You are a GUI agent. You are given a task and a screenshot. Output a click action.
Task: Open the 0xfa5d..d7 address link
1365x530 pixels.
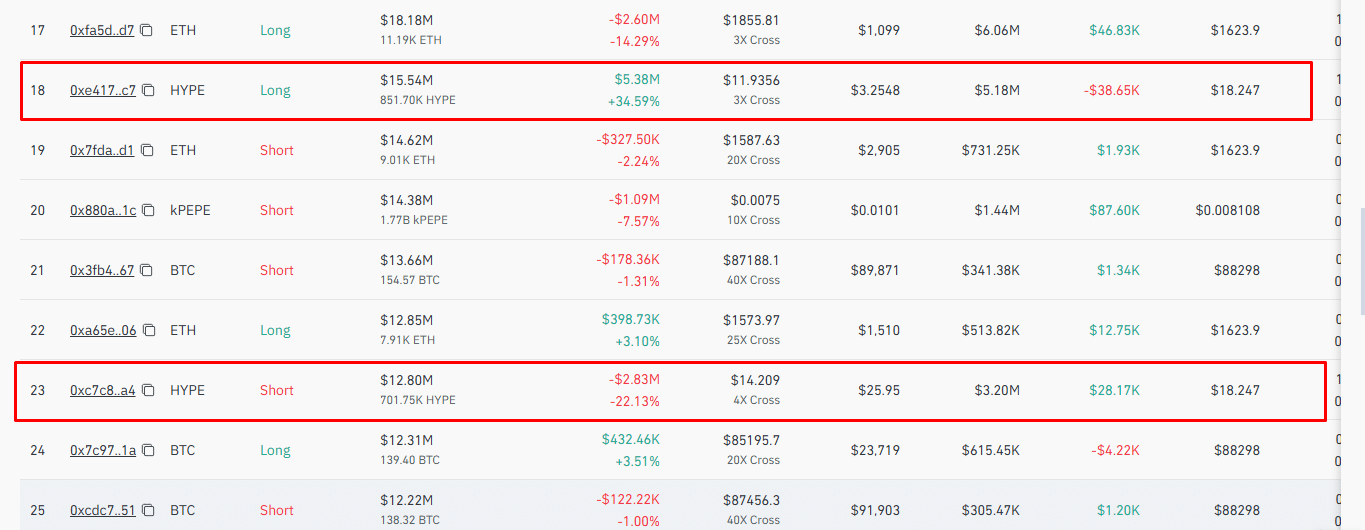[x=102, y=31]
